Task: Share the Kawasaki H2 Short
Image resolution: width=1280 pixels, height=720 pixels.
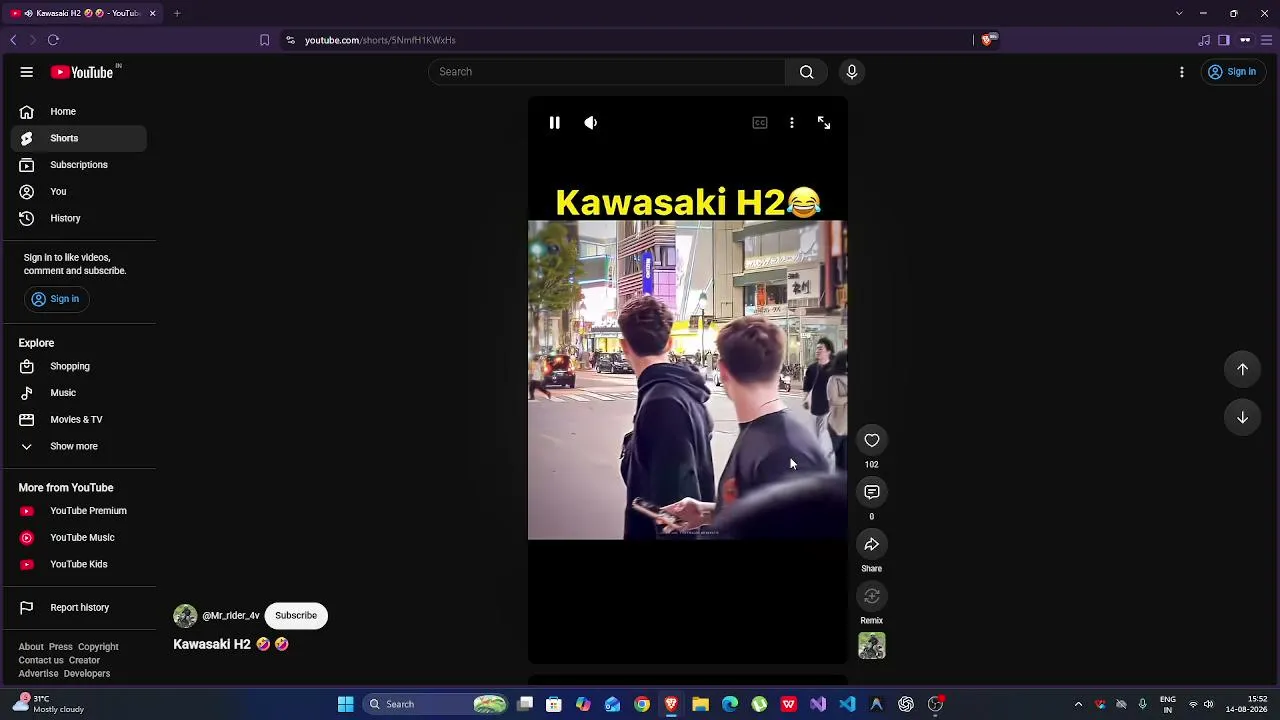Action: tap(872, 545)
